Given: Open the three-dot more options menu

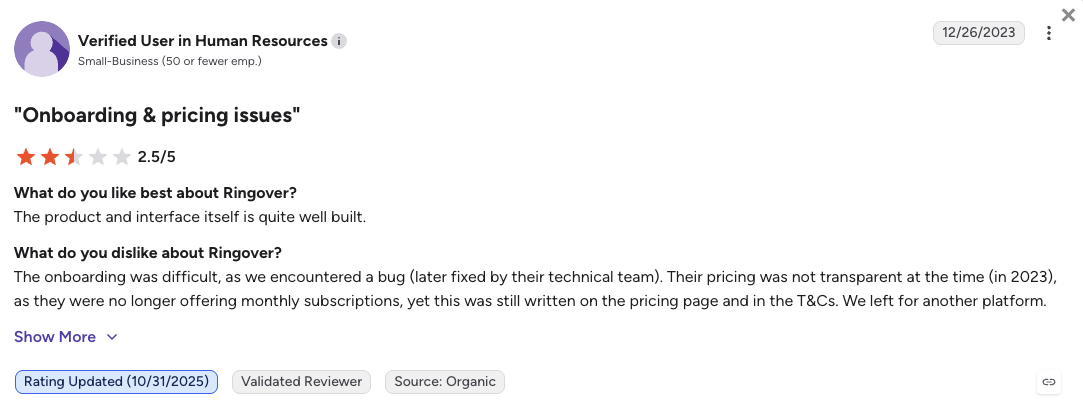Looking at the screenshot, I should point(1048,33).
